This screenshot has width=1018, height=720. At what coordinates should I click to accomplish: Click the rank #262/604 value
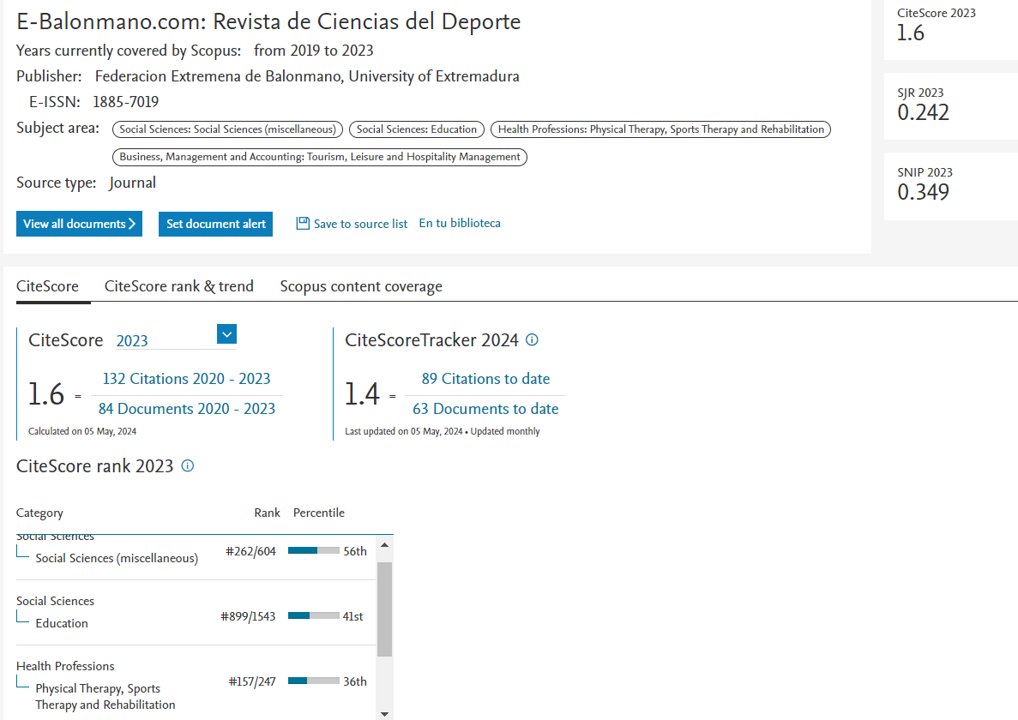[x=251, y=551]
